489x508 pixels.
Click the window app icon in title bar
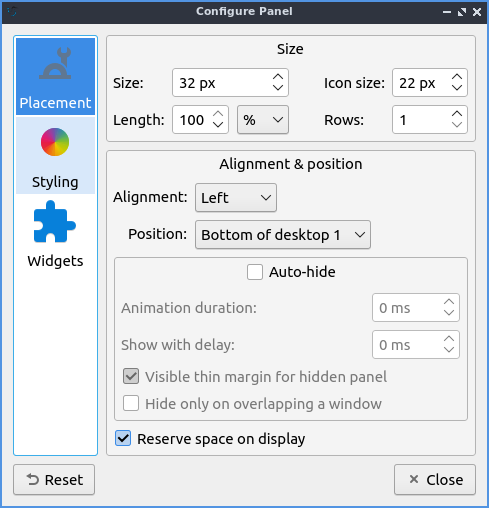click(12, 11)
